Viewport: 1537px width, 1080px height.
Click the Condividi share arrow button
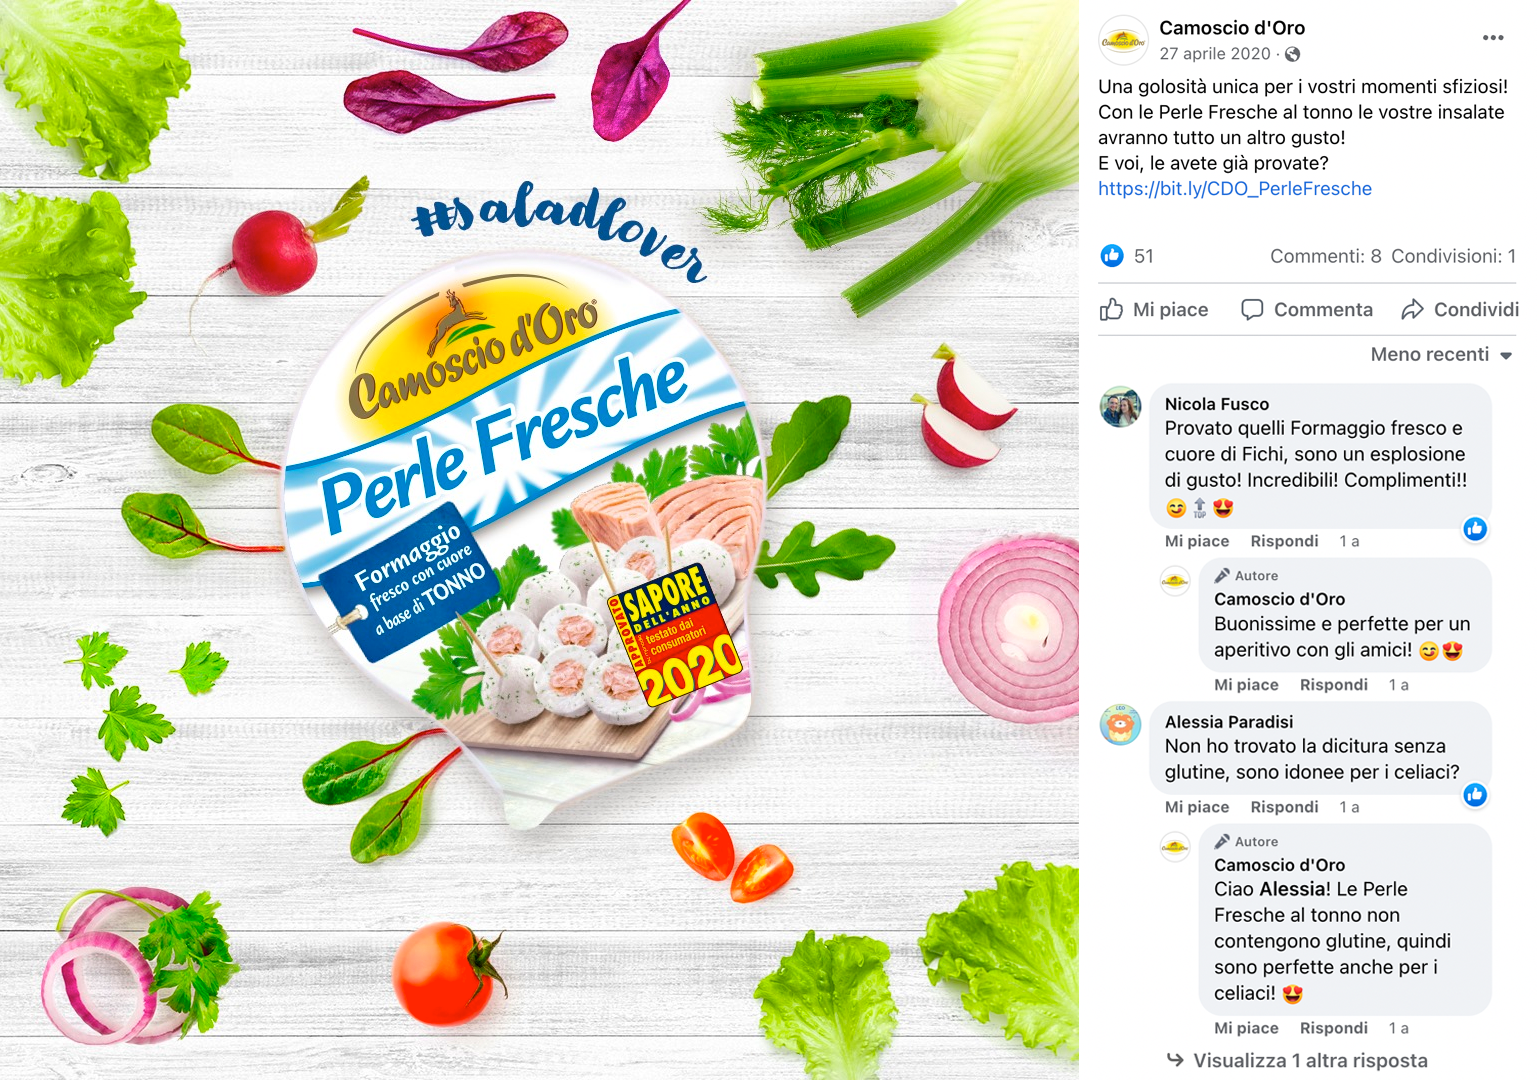click(1460, 310)
